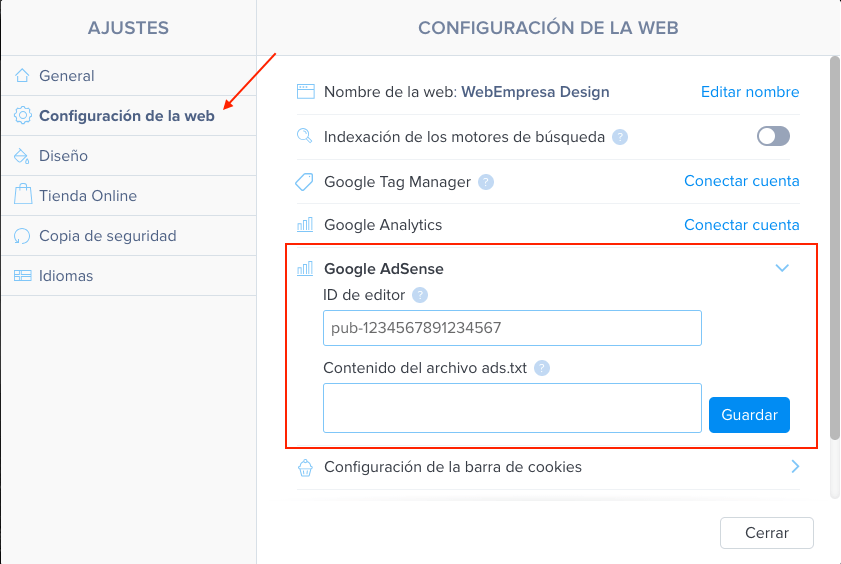This screenshot has height=564, width=841.
Task: Click the window icon beside Nombre de la web
Action: tap(306, 92)
